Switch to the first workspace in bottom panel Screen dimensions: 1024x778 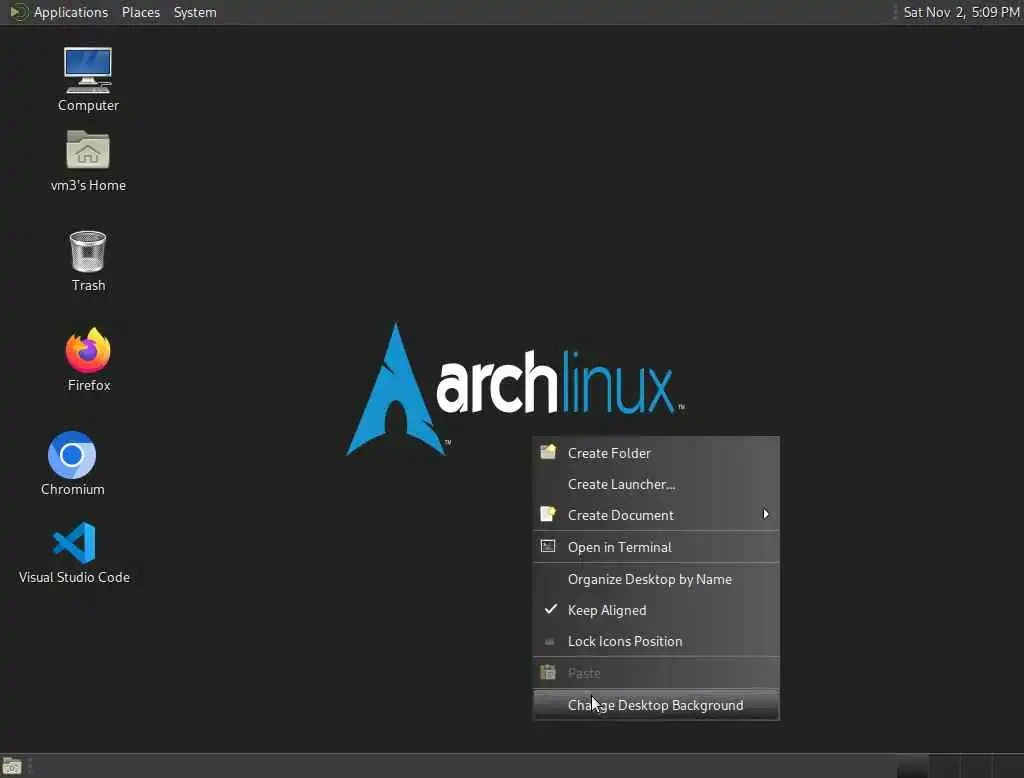(x=912, y=766)
